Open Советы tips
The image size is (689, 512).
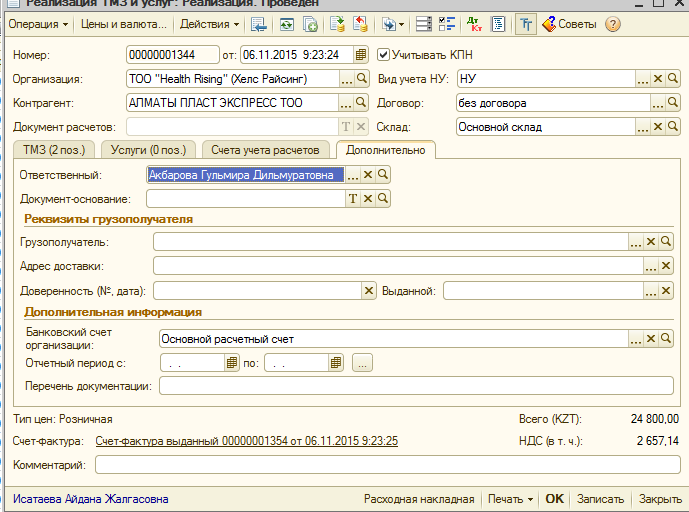(569, 24)
